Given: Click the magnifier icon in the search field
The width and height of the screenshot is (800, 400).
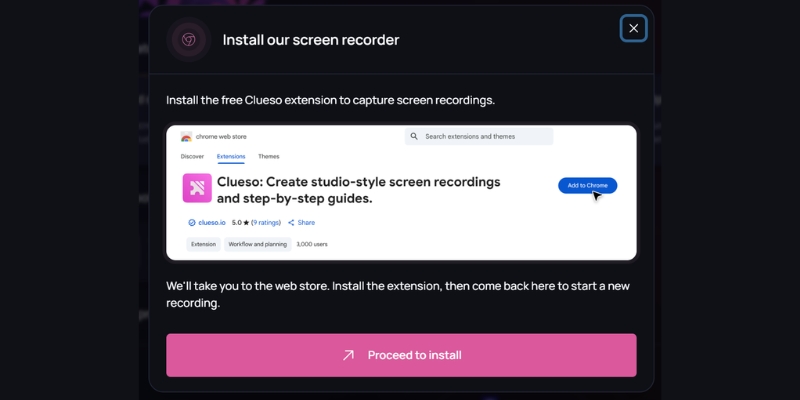Looking at the screenshot, I should 414,136.
